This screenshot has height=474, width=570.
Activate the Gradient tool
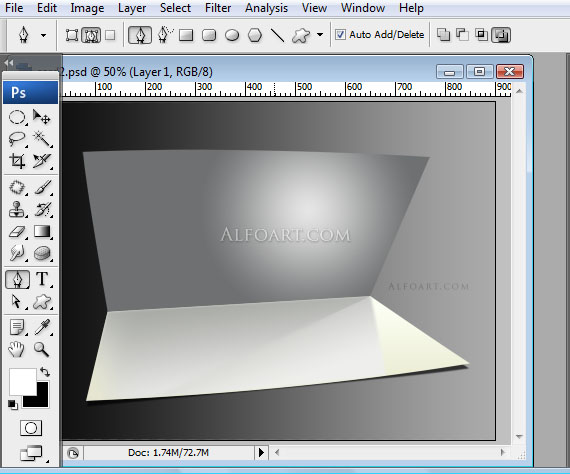click(x=42, y=232)
